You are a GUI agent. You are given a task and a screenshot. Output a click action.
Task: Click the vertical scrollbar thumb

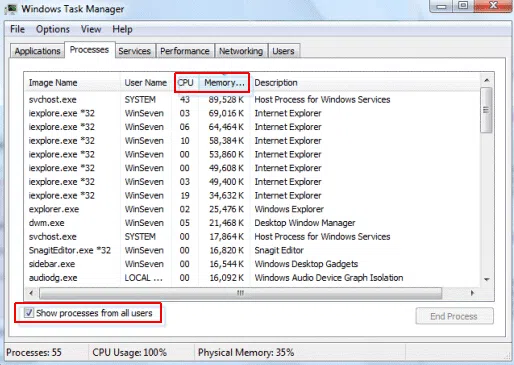point(487,110)
